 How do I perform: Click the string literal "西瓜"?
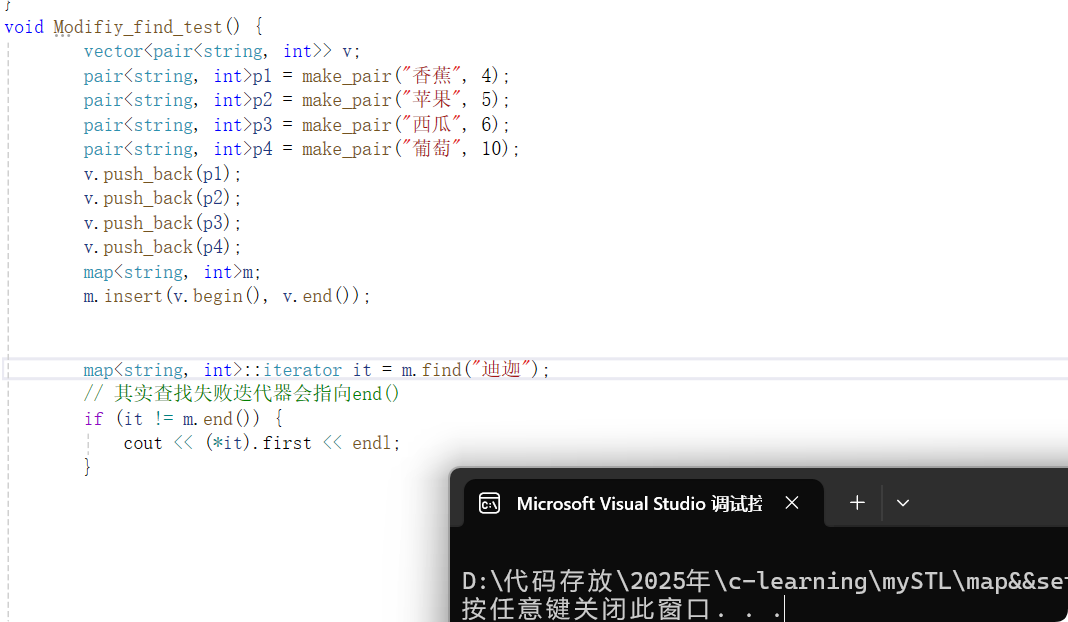(432, 125)
